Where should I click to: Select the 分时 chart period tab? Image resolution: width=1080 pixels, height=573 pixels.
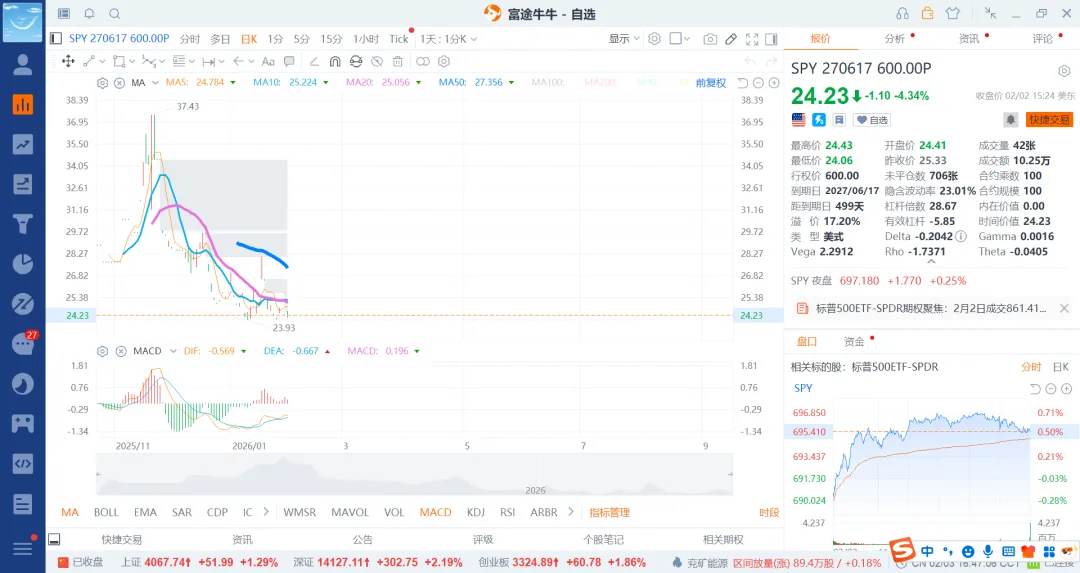tap(190, 39)
